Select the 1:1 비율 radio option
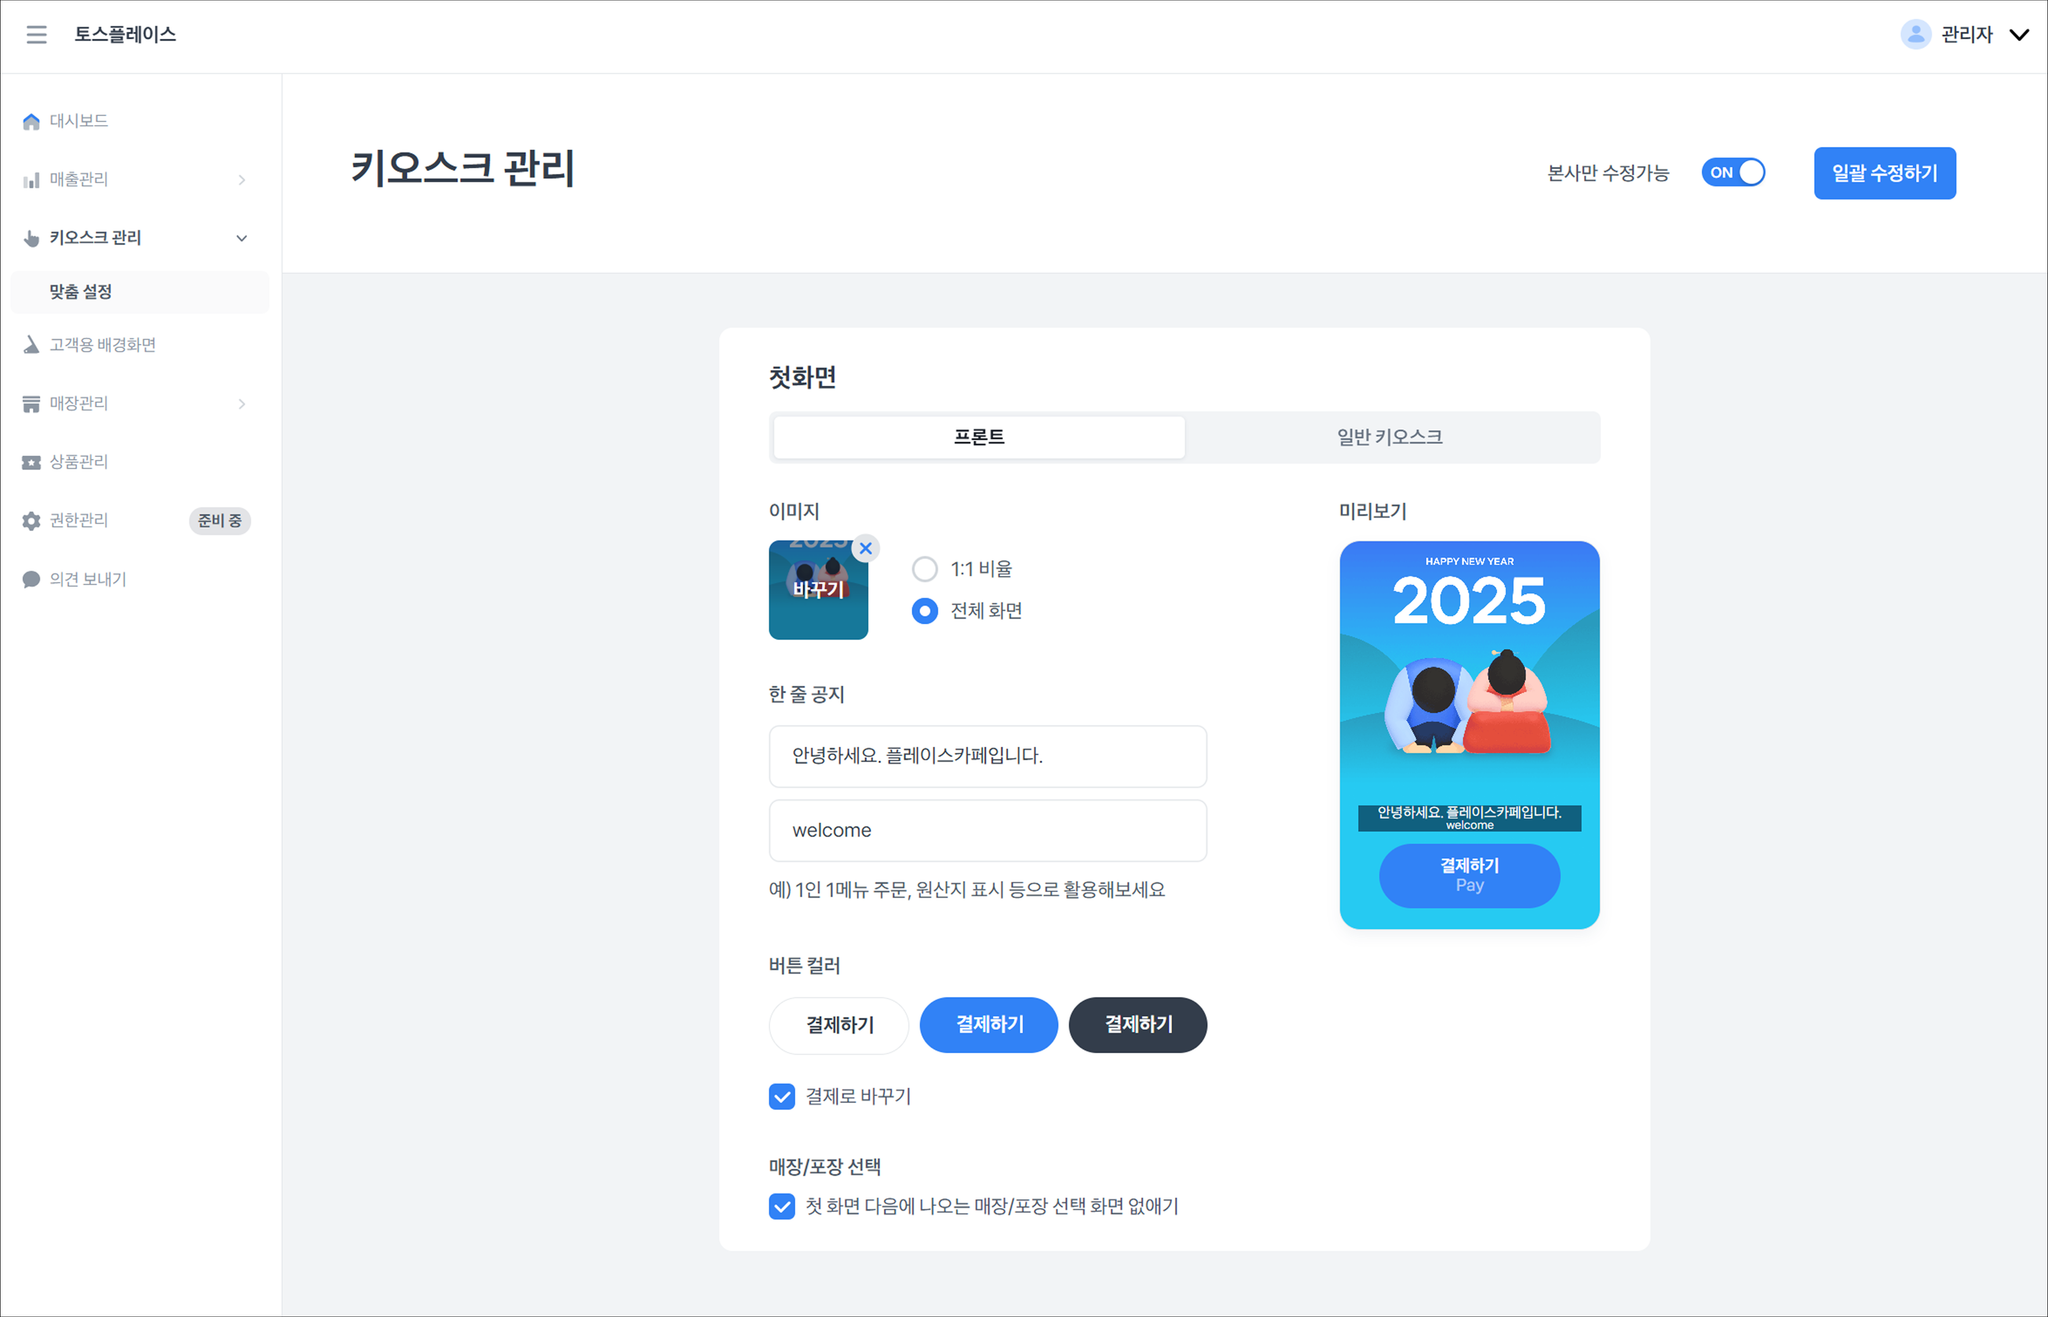Image resolution: width=2048 pixels, height=1317 pixels. tap(925, 569)
